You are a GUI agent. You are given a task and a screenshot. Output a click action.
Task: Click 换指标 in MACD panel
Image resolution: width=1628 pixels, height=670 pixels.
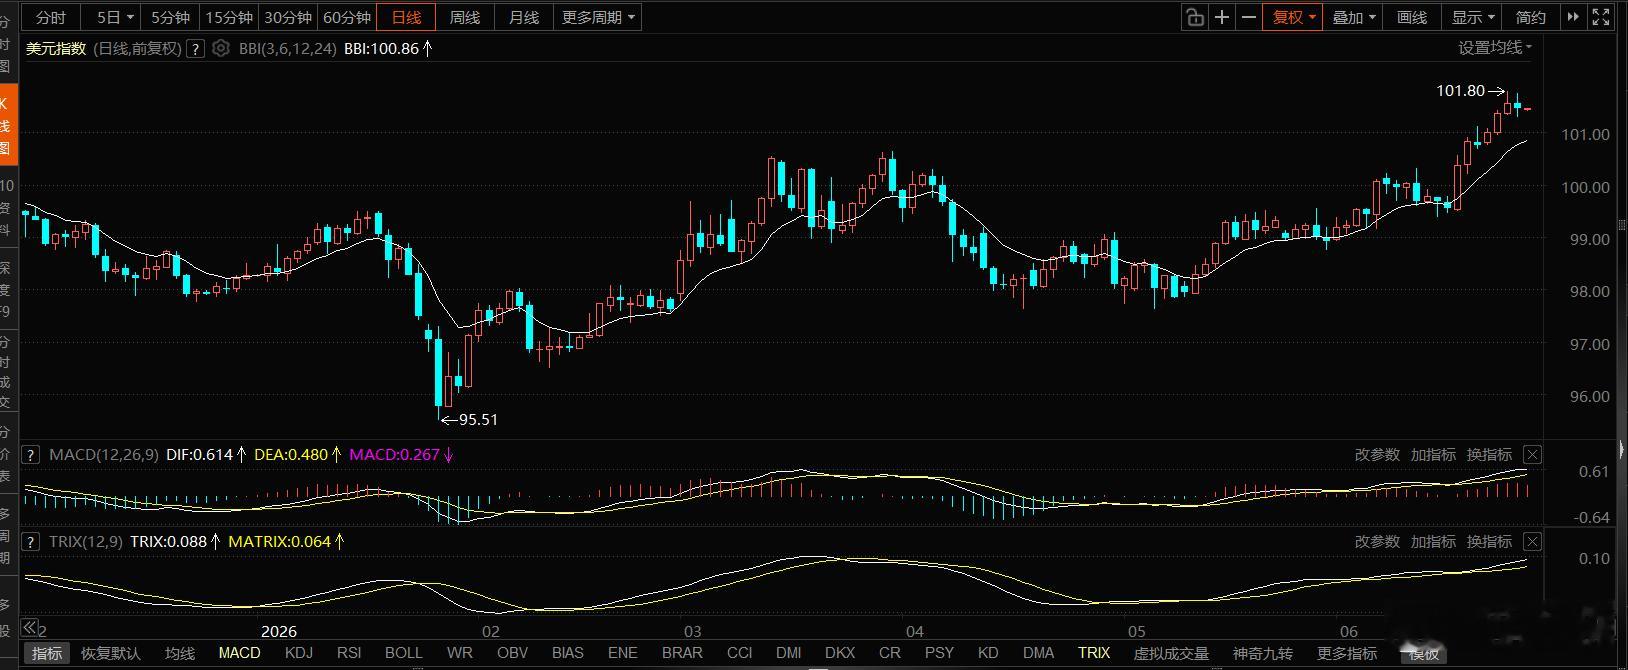pos(1489,454)
